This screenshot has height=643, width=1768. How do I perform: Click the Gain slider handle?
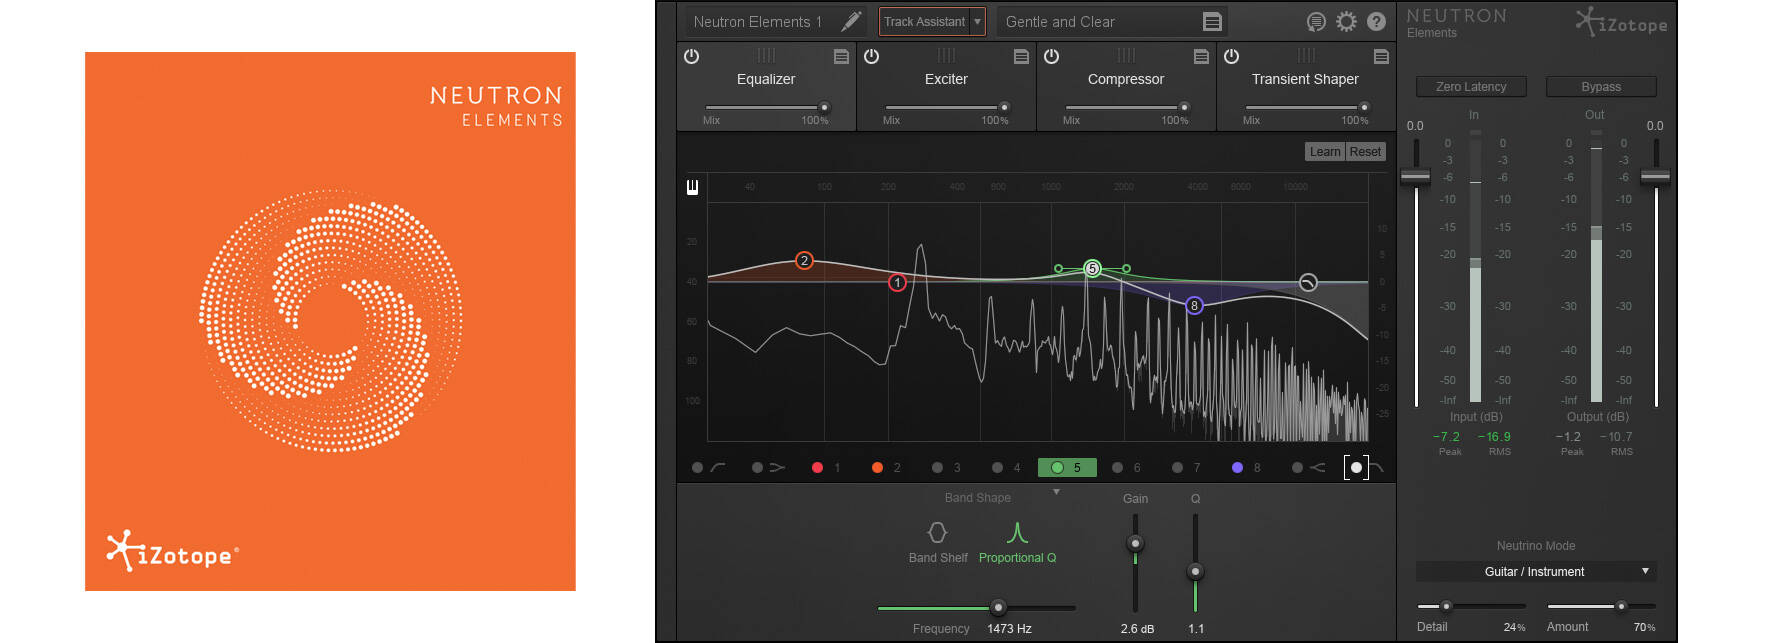tap(1135, 544)
